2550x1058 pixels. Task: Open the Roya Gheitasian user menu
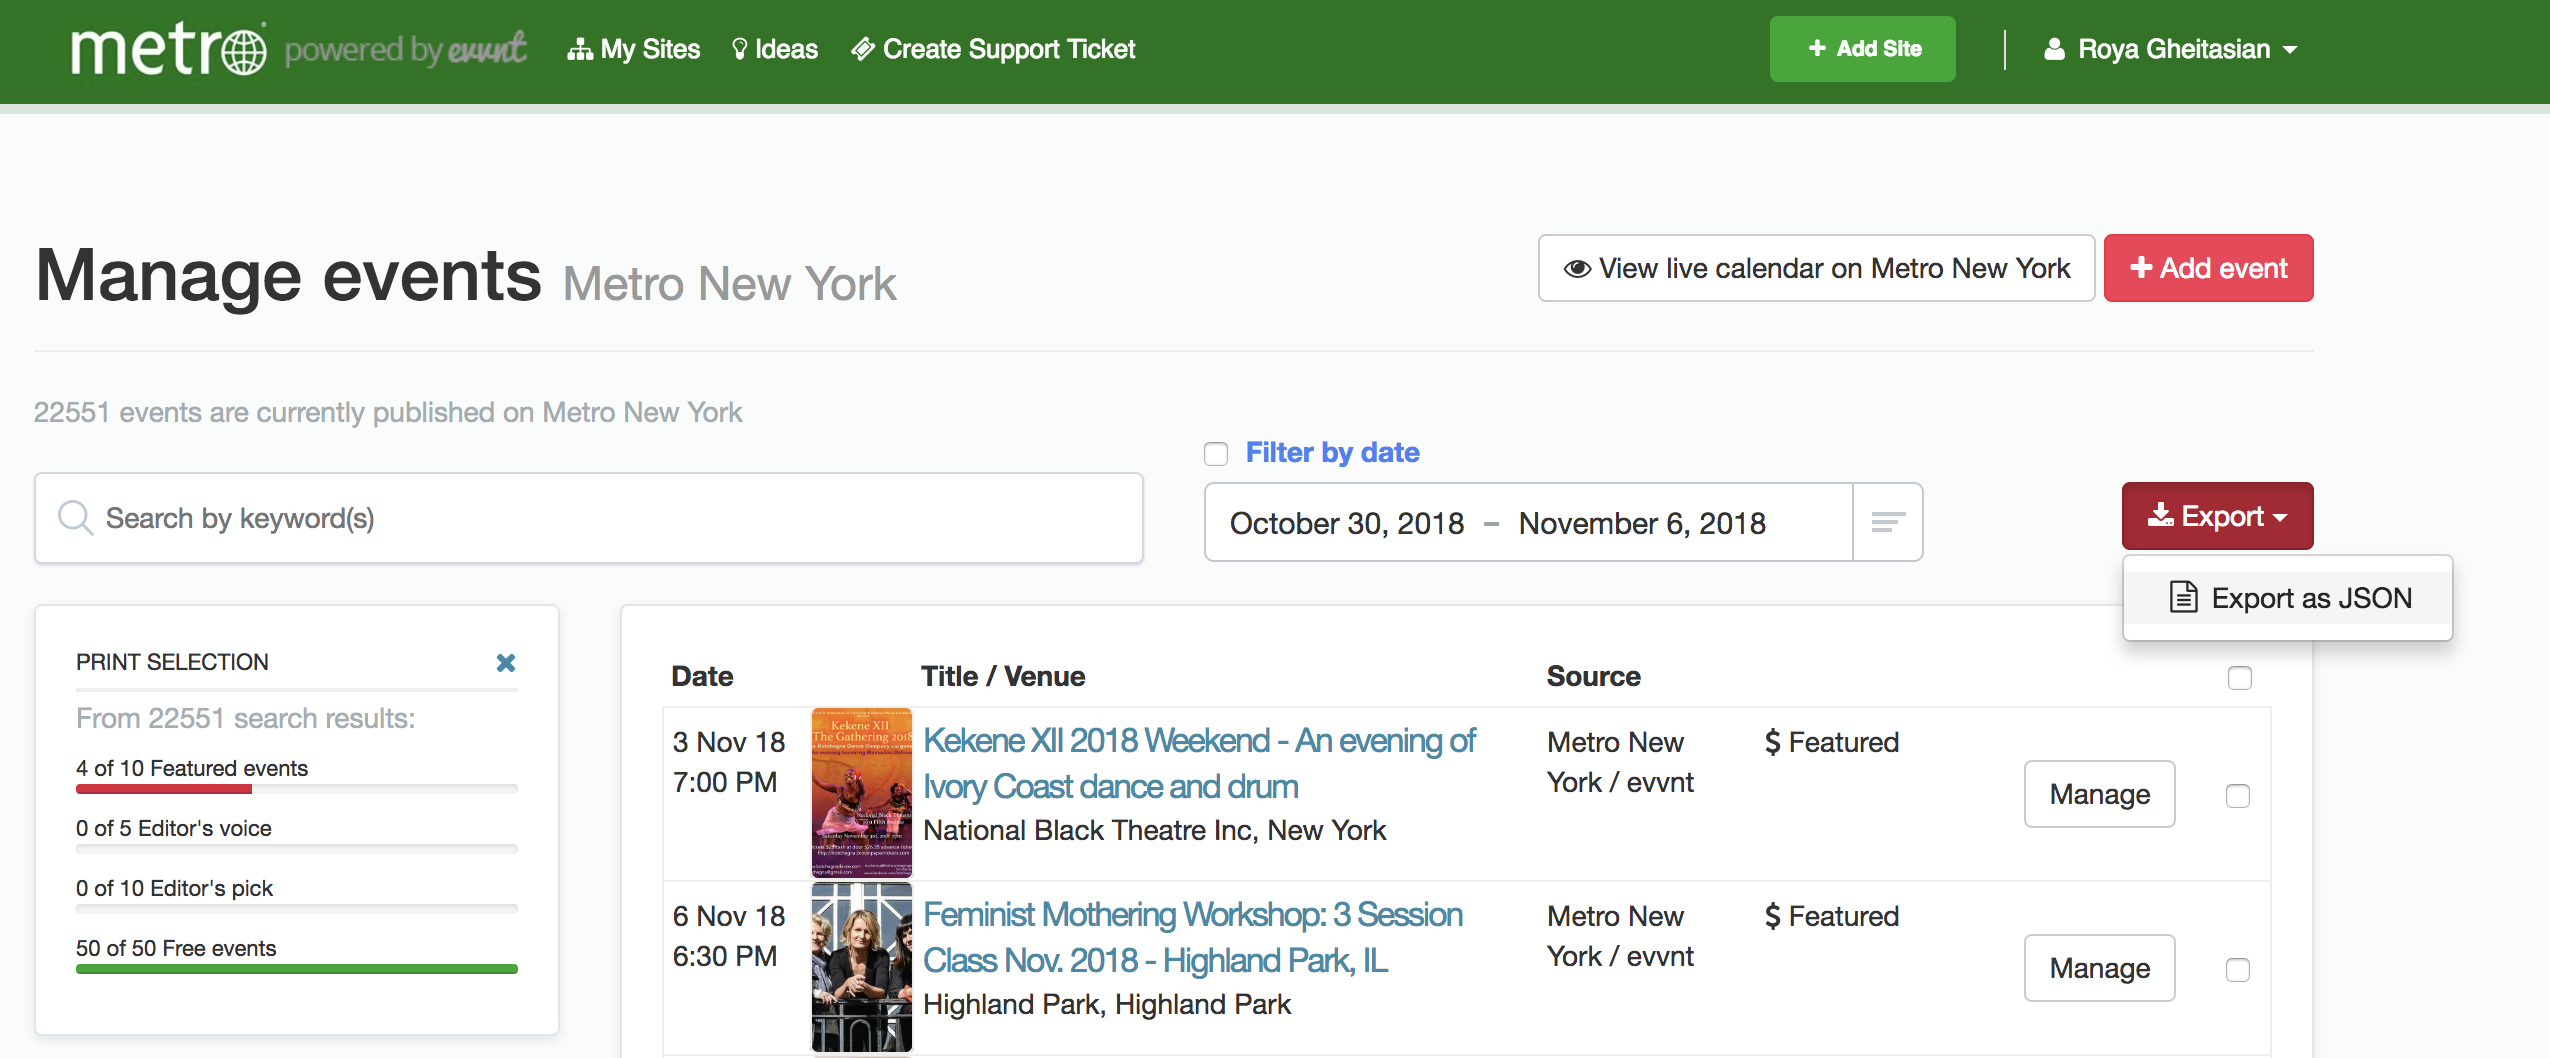pos(2170,49)
